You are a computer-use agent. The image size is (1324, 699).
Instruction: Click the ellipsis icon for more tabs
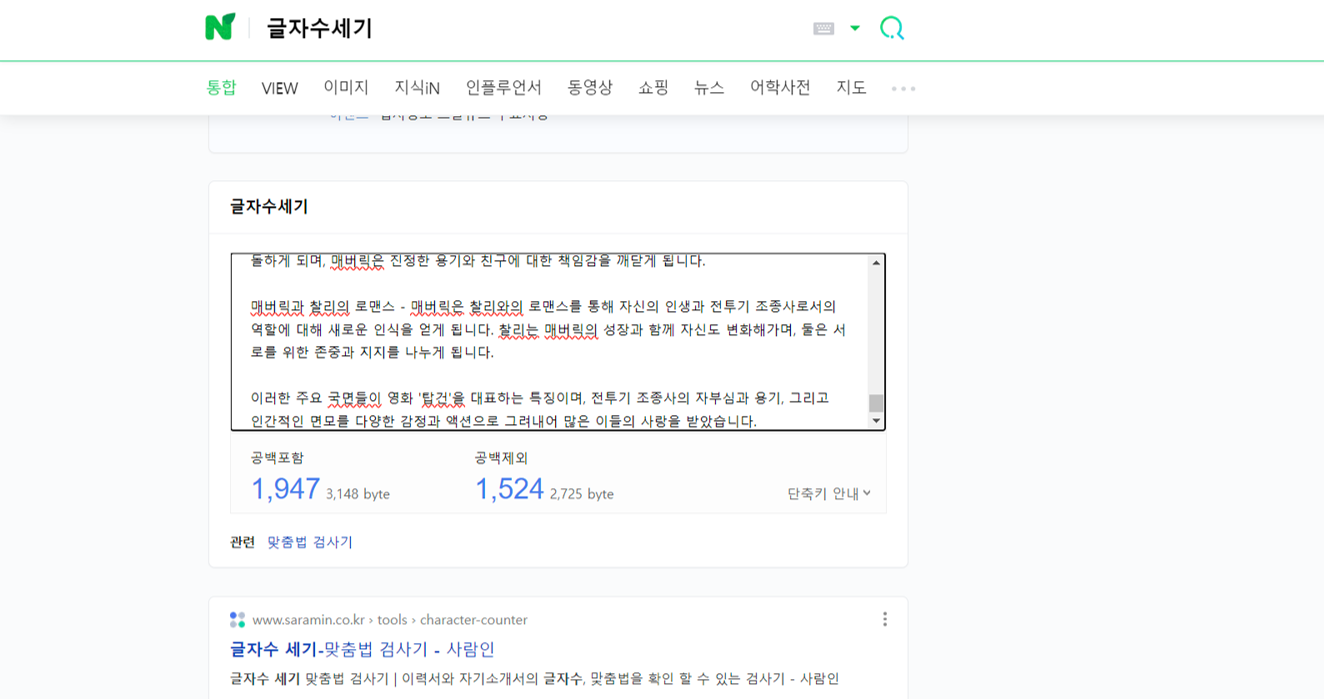[x=902, y=88]
